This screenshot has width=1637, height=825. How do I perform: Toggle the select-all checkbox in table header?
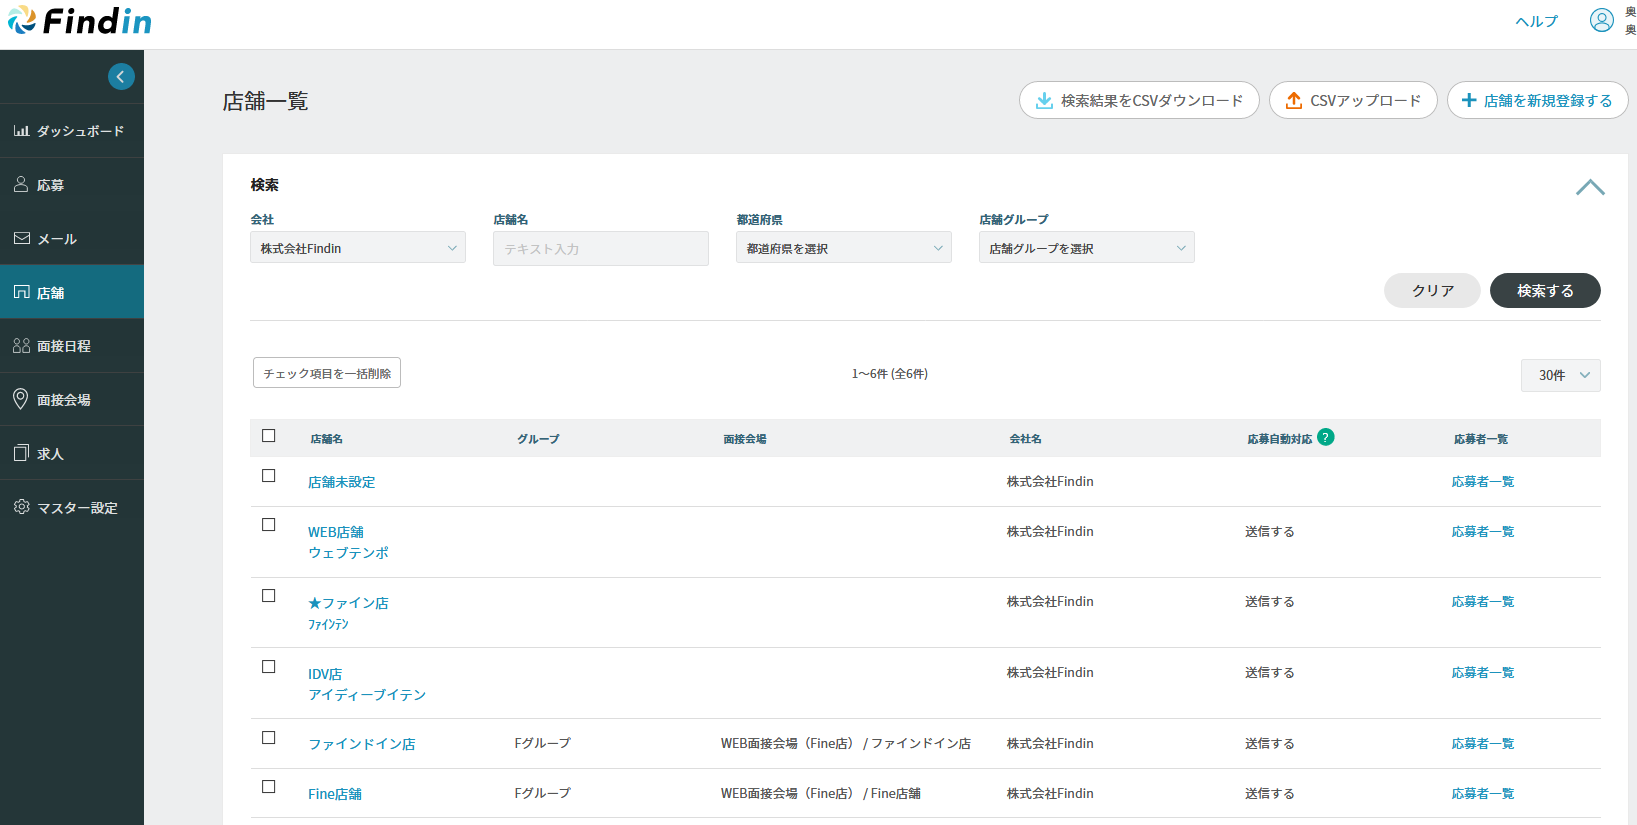click(268, 436)
